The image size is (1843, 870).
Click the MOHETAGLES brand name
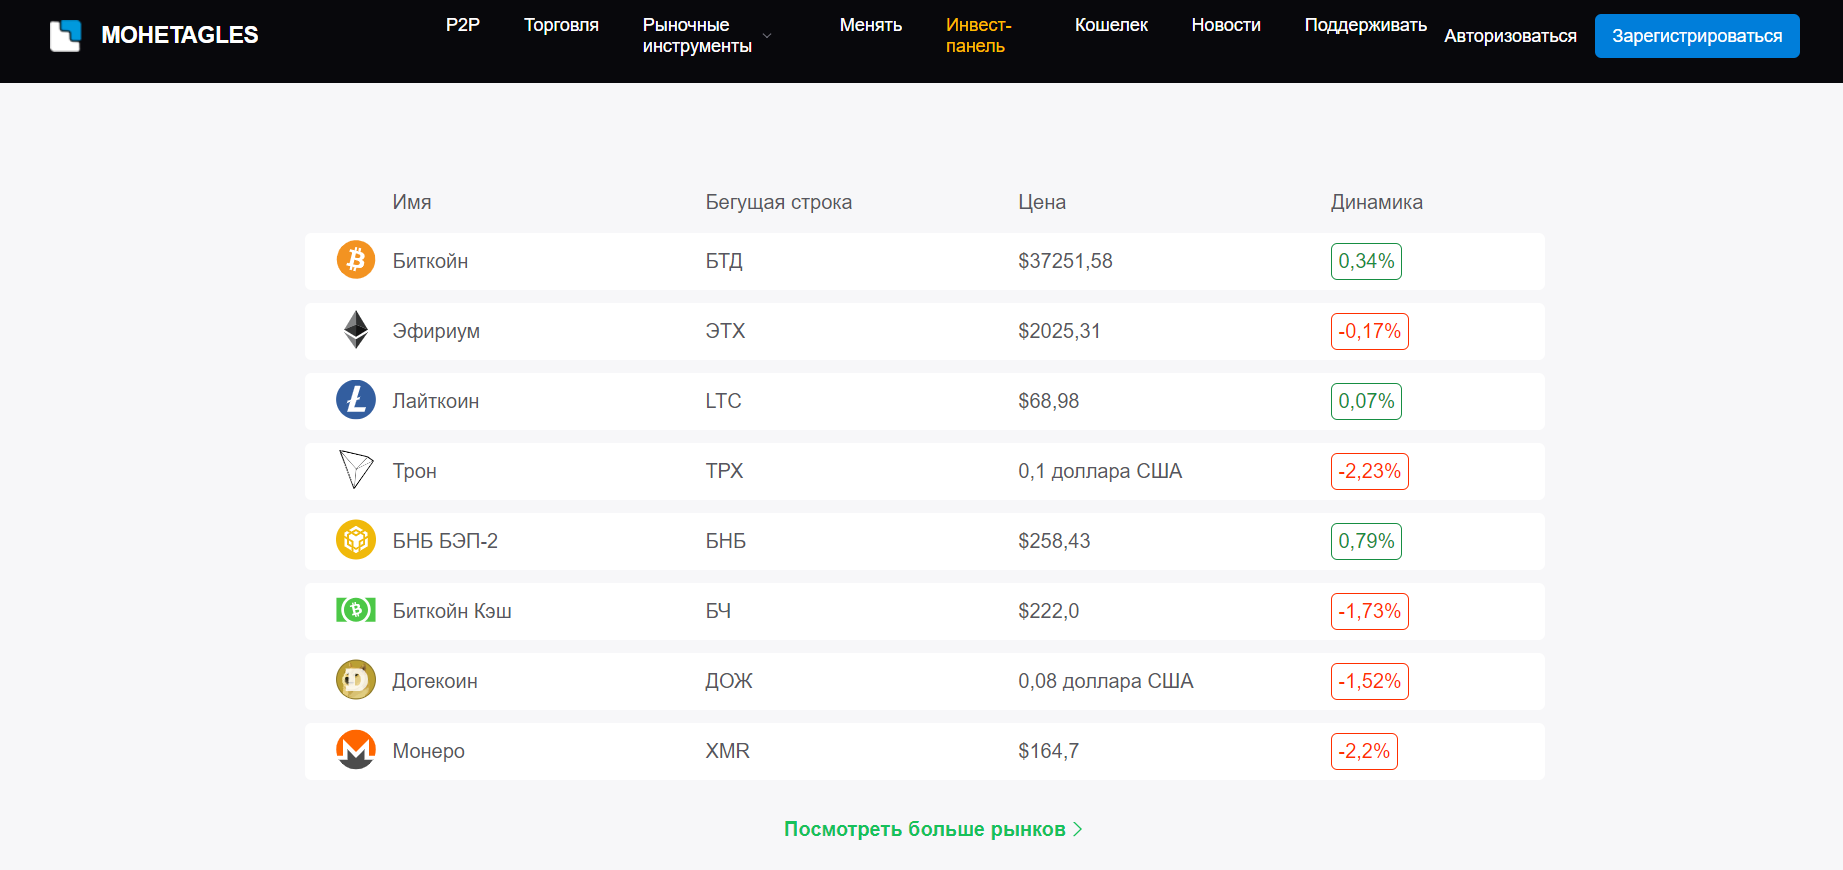click(x=180, y=35)
